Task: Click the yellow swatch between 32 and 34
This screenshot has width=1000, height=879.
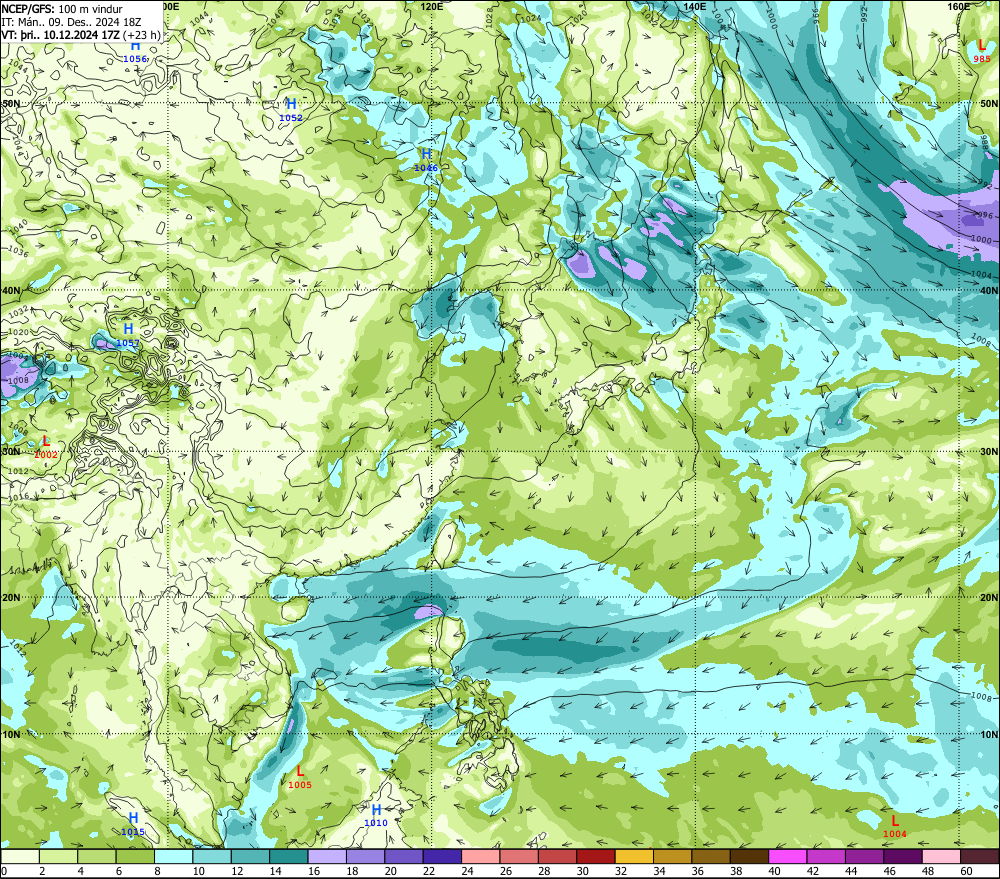Action: 634,856
